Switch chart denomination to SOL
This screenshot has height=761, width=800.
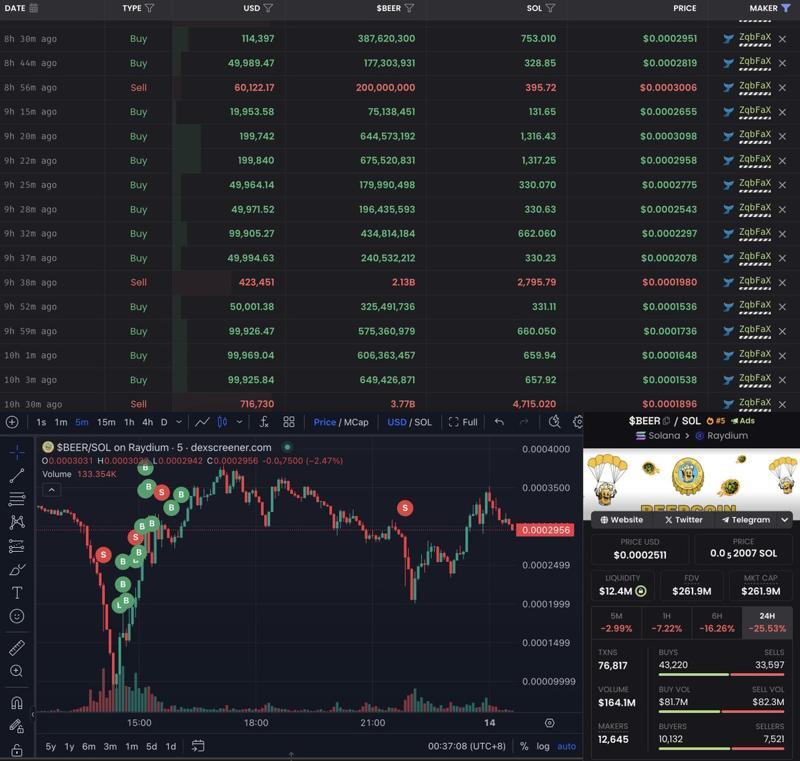423,422
